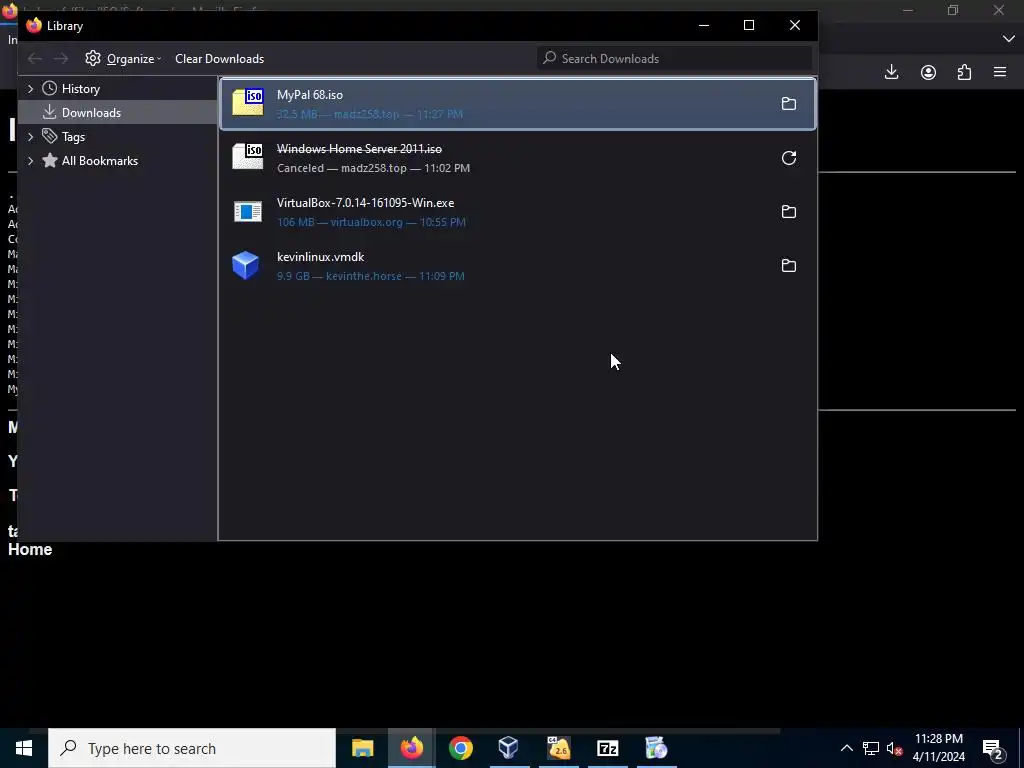The width and height of the screenshot is (1024, 768).
Task: Open the Windows Start menu
Action: [x=24, y=748]
